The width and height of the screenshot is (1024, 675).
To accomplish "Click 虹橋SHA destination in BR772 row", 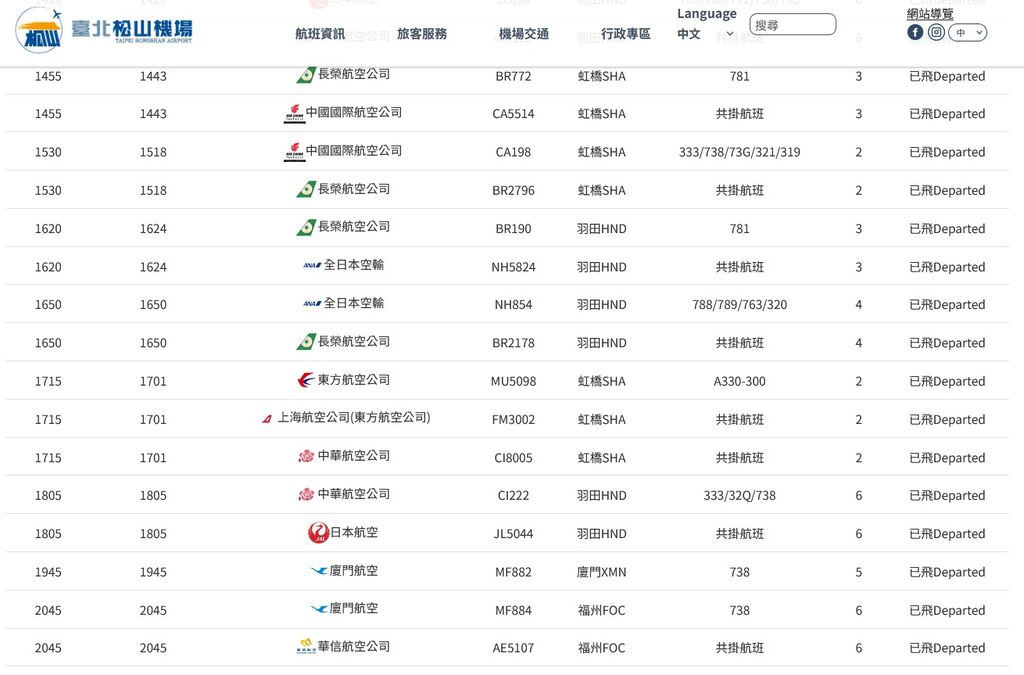I will (601, 76).
